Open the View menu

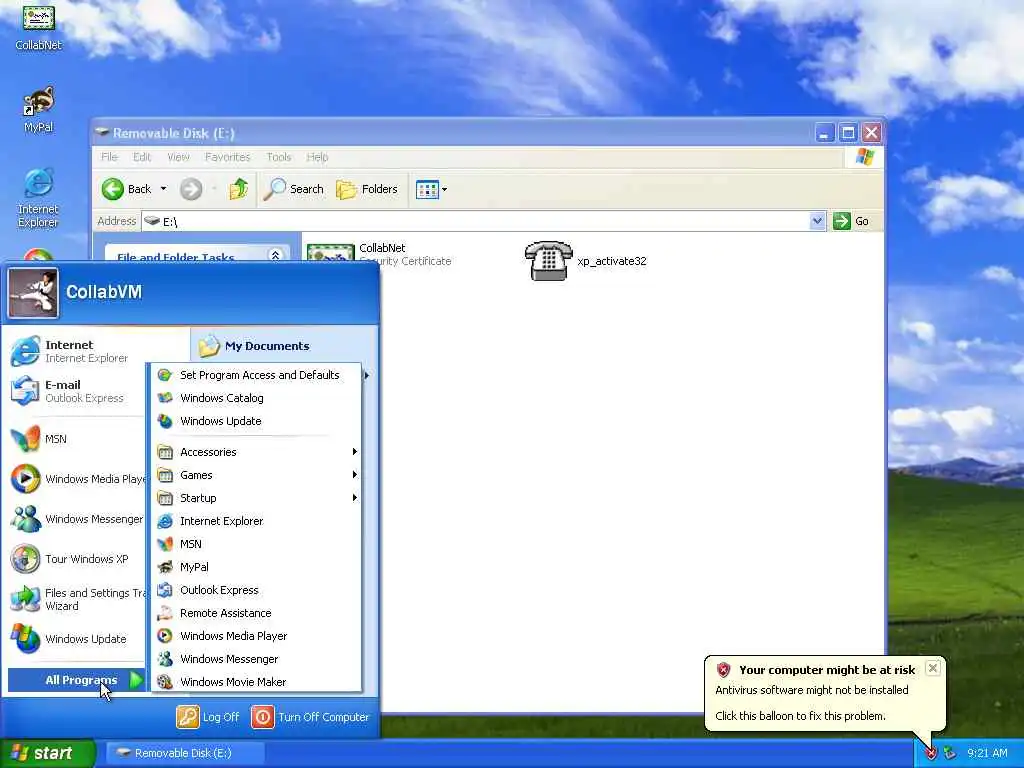pos(178,157)
